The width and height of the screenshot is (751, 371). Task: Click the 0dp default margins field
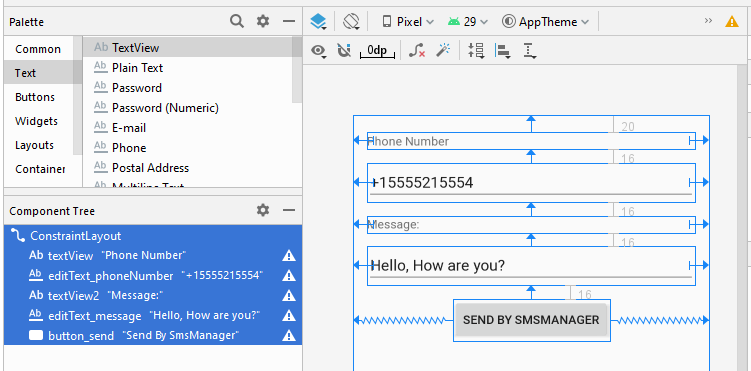coord(377,50)
